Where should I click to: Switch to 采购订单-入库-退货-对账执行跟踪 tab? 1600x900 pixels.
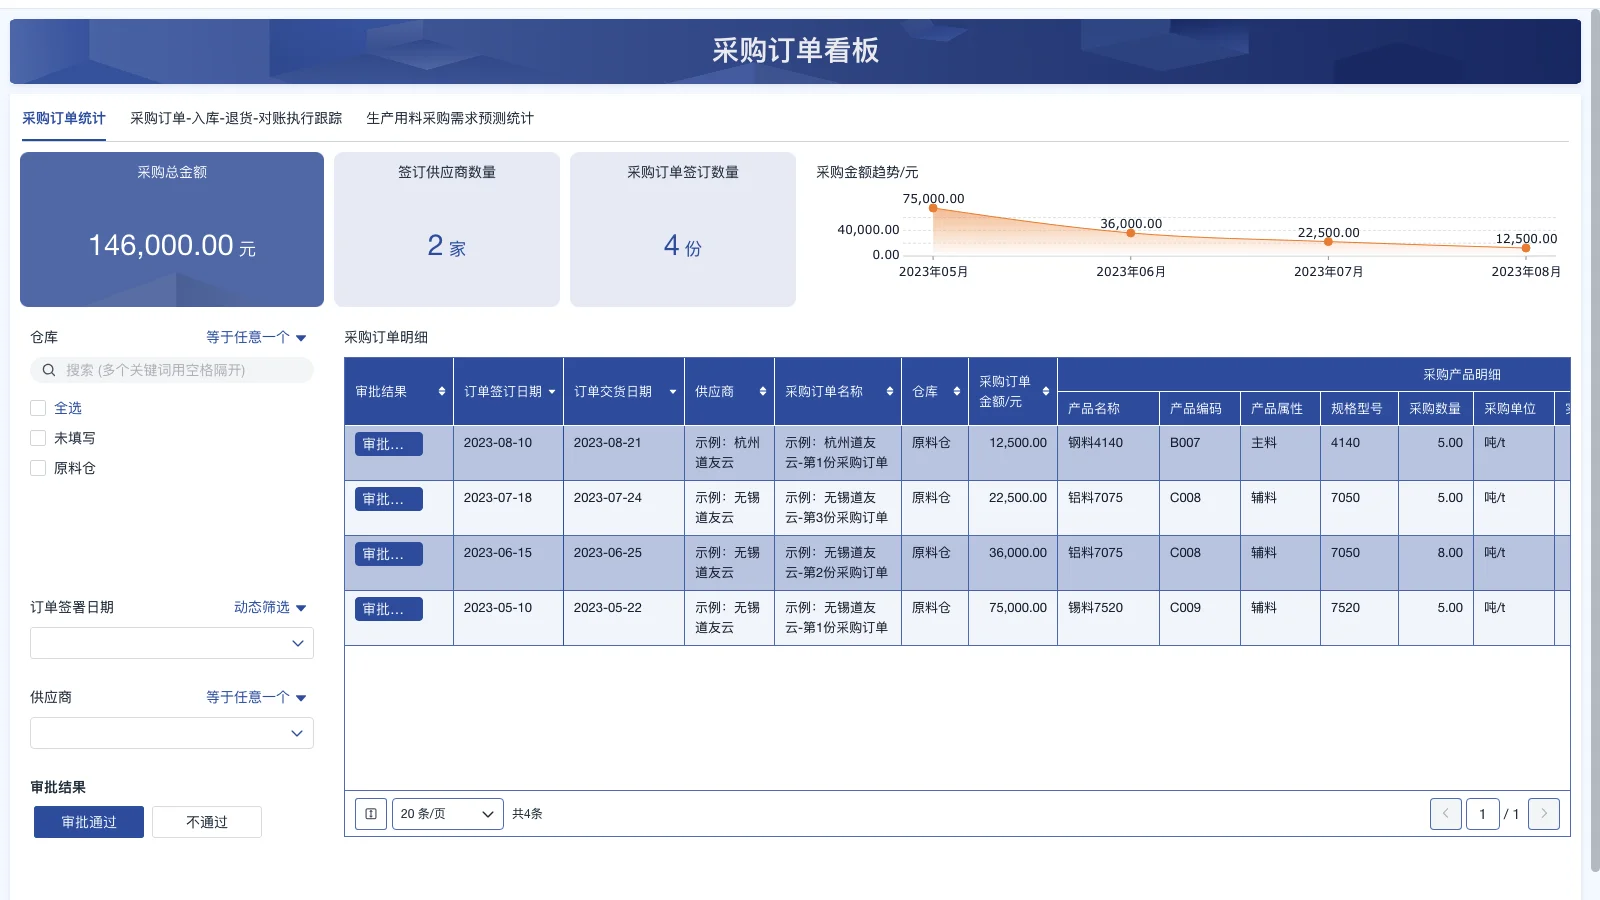[x=235, y=117]
